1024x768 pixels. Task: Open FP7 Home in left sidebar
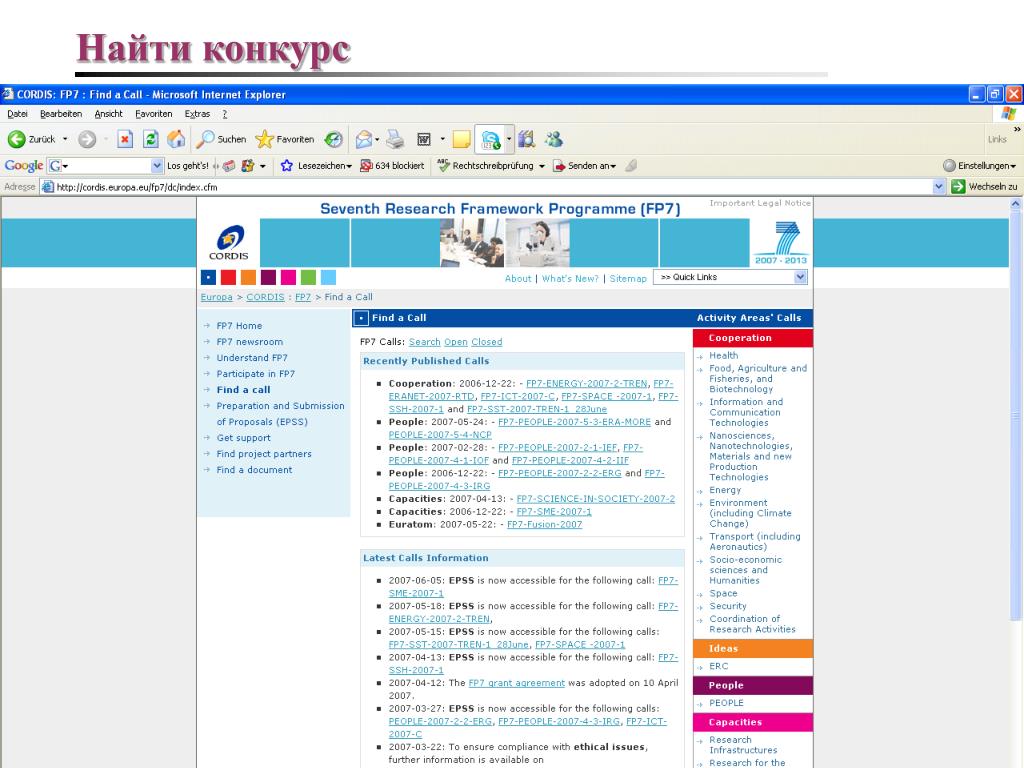click(x=239, y=326)
